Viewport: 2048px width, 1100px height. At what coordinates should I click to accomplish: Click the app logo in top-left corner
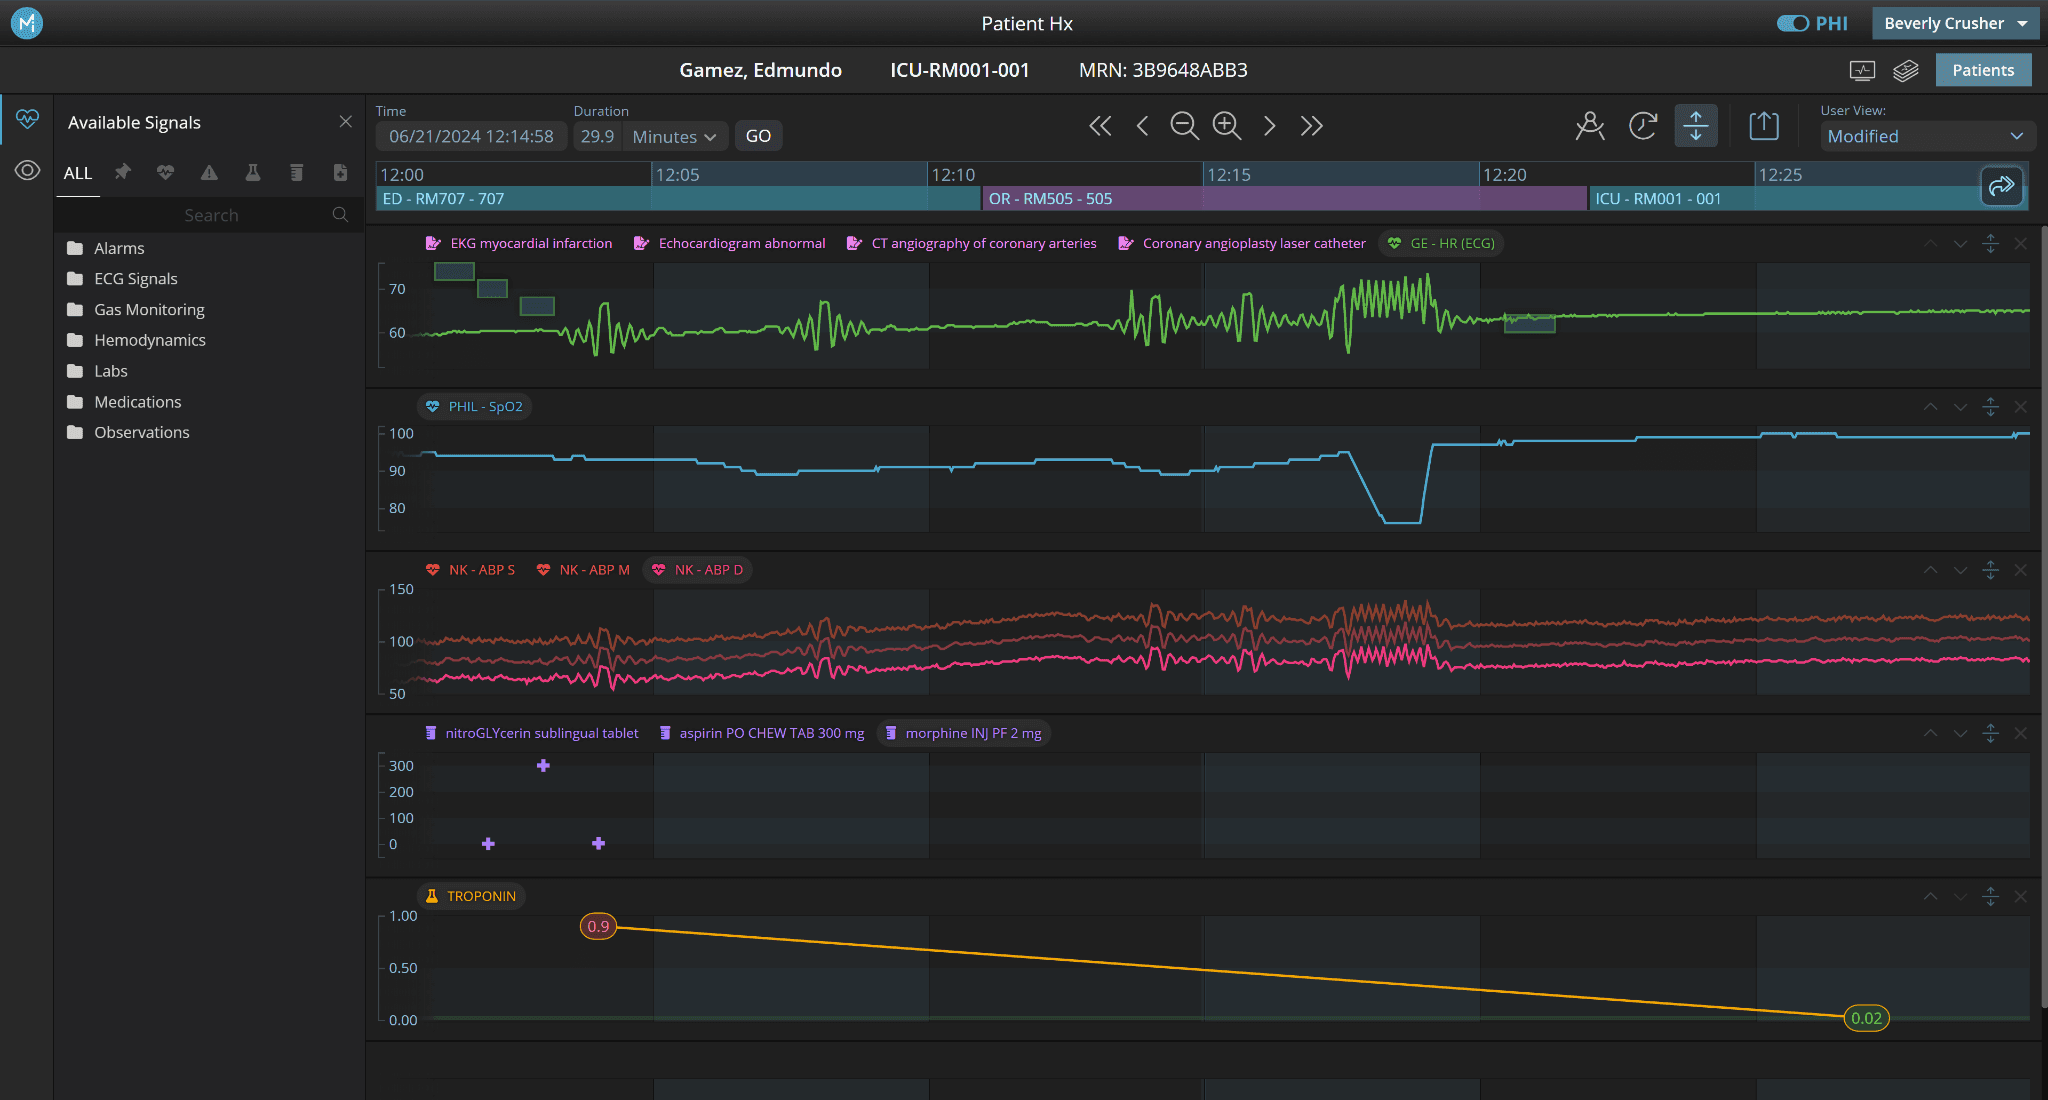[26, 23]
